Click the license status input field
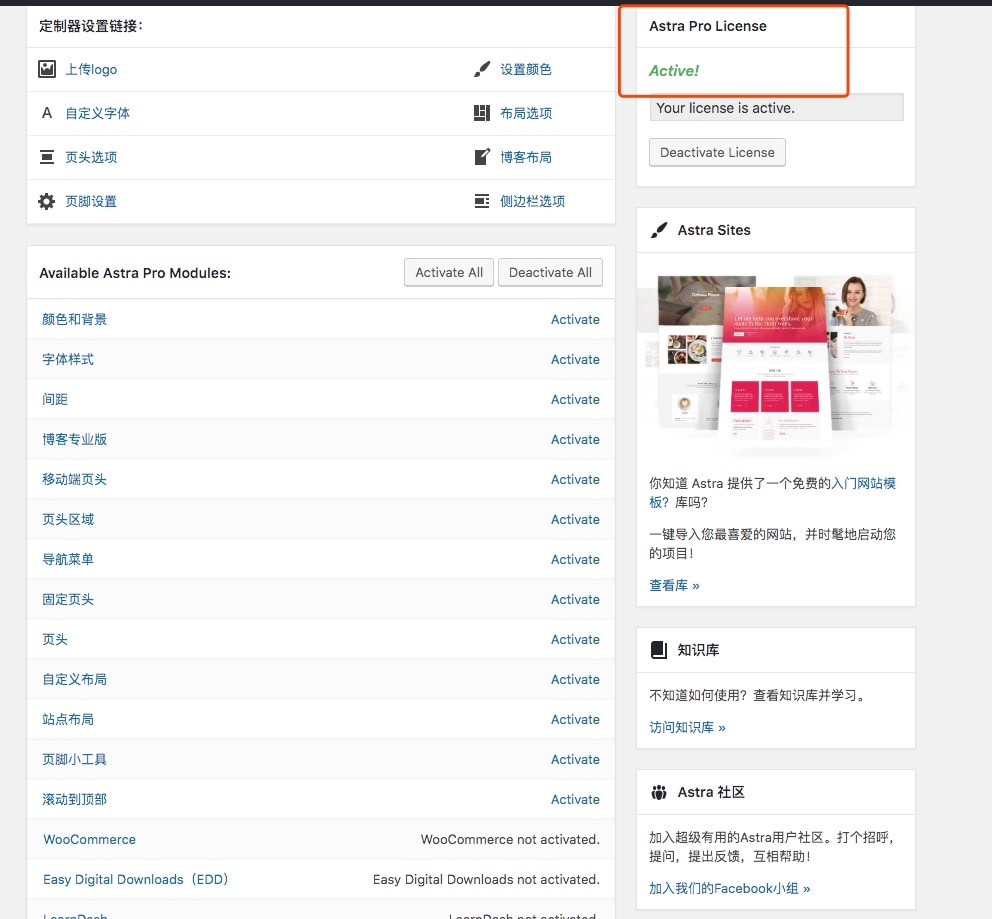Screen dimensions: 992x919 pyautogui.click(x=776, y=107)
